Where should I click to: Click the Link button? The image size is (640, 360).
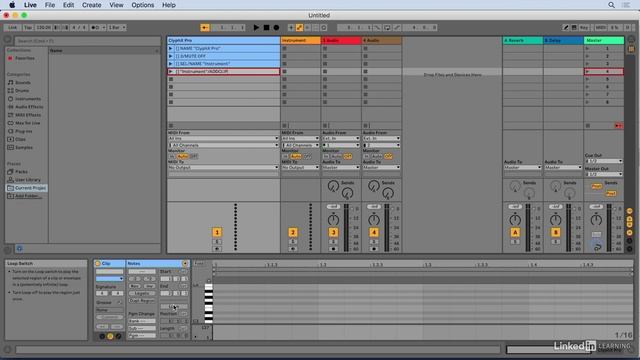coord(13,27)
